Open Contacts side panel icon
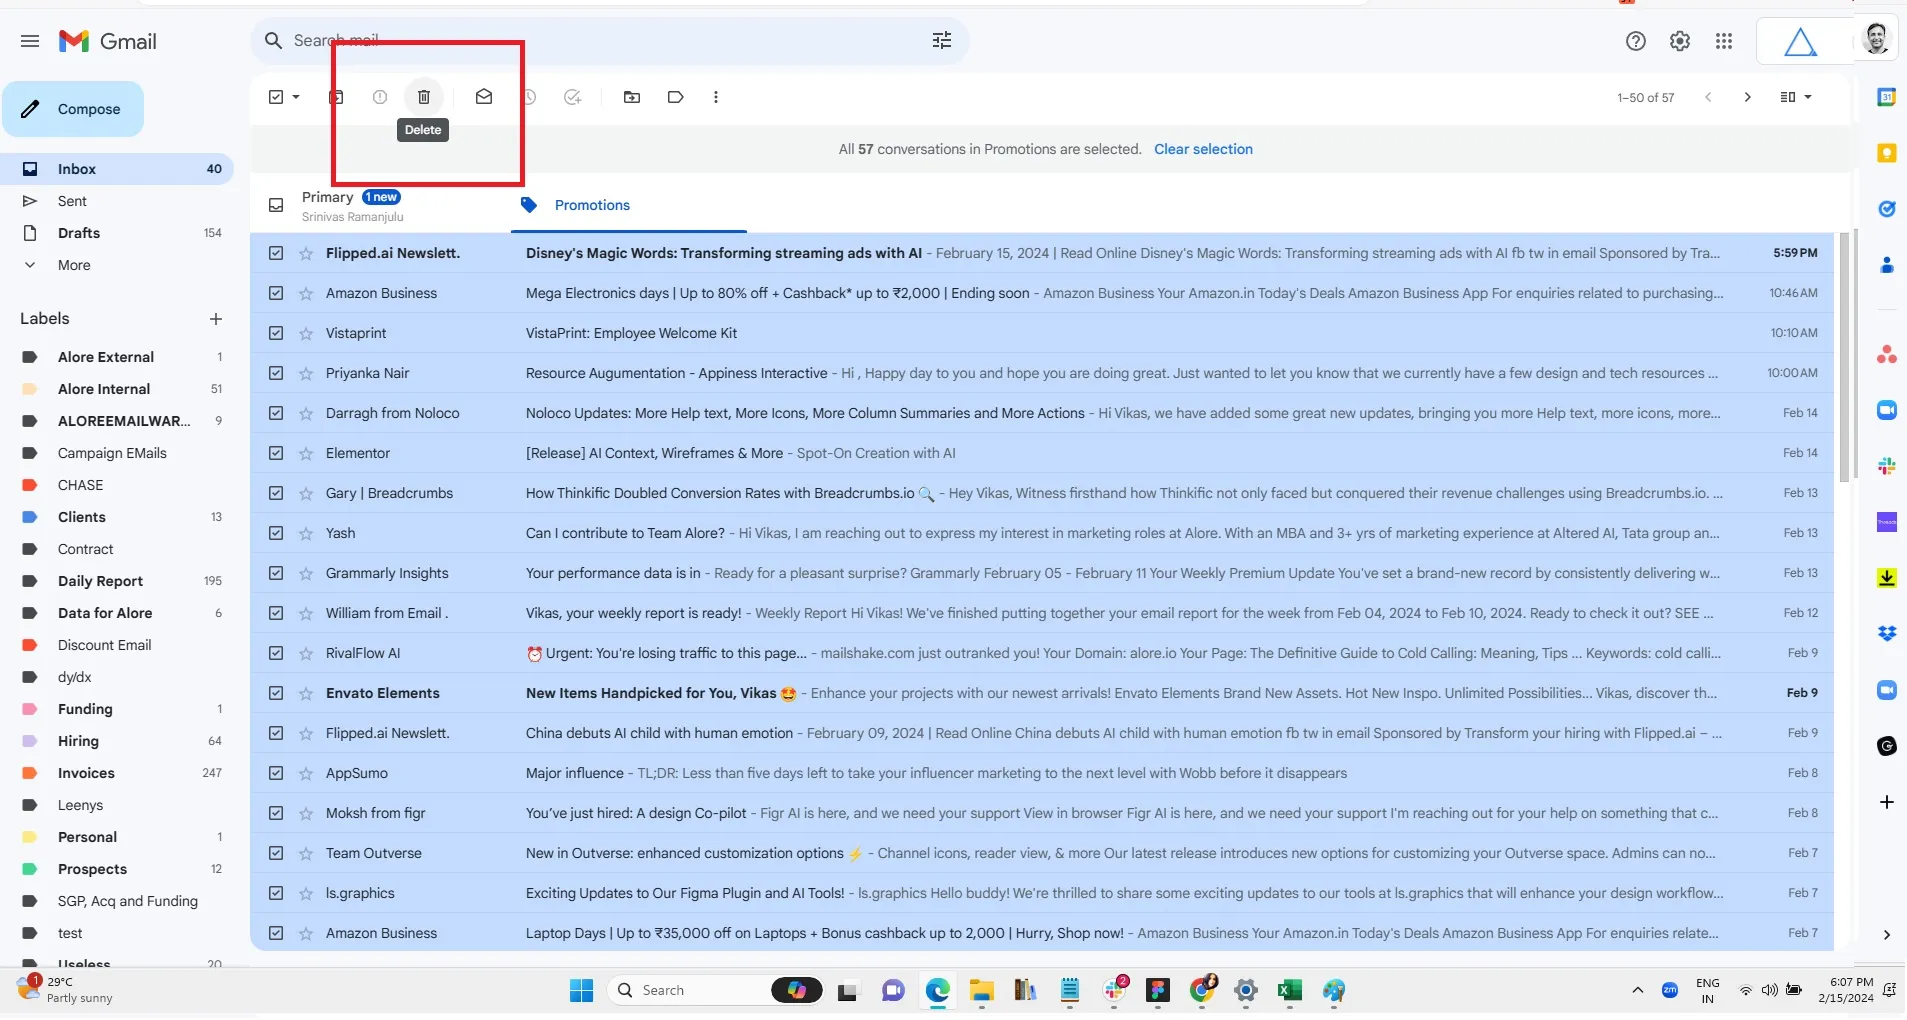The width and height of the screenshot is (1907, 1020). pos(1887,265)
